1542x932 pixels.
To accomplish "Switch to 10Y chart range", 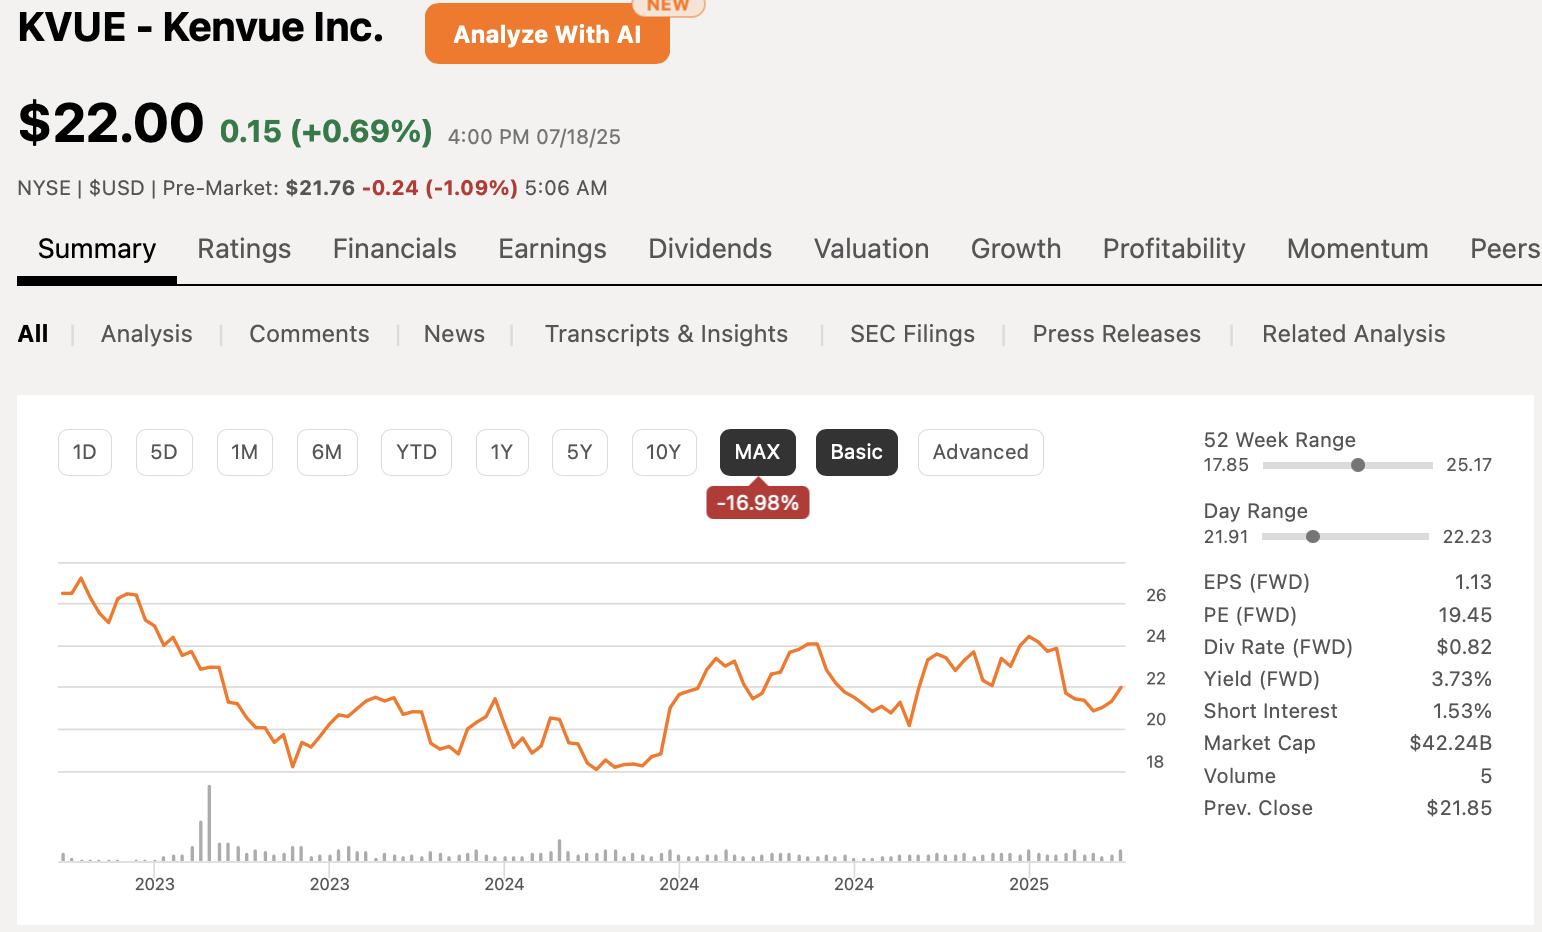I will tap(664, 452).
